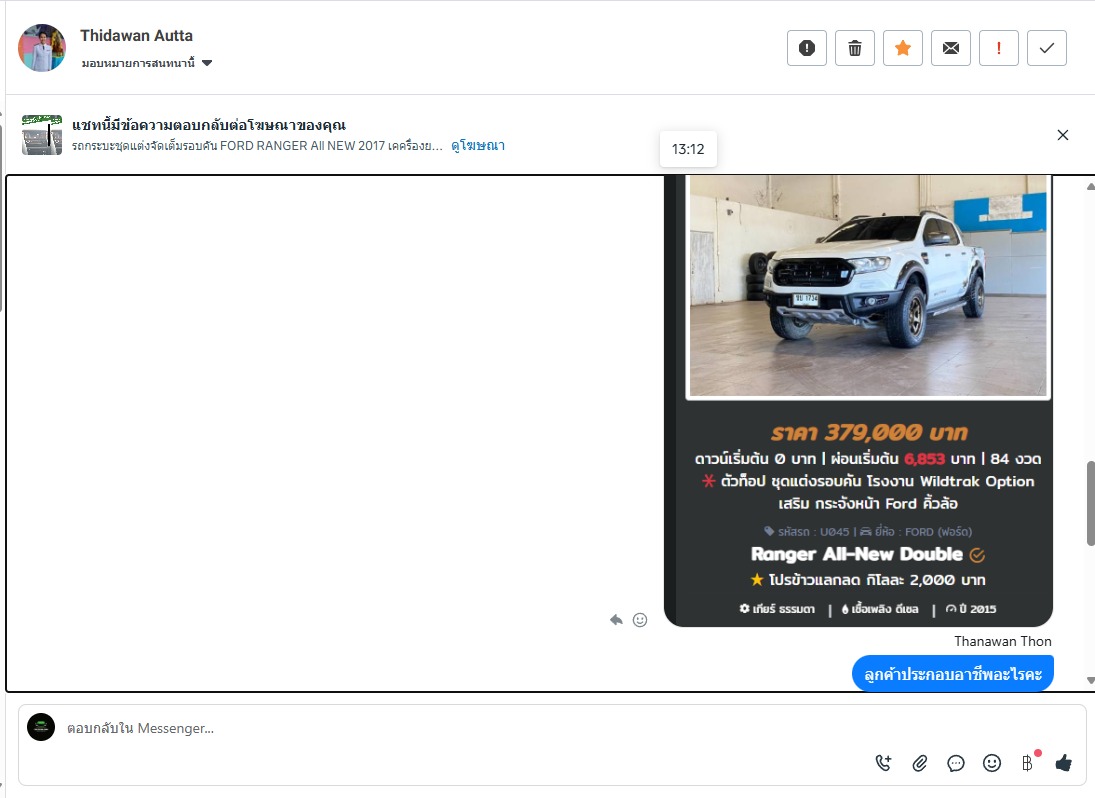1095x798 pixels.
Task: Close the ad reply banner
Action: [1063, 135]
